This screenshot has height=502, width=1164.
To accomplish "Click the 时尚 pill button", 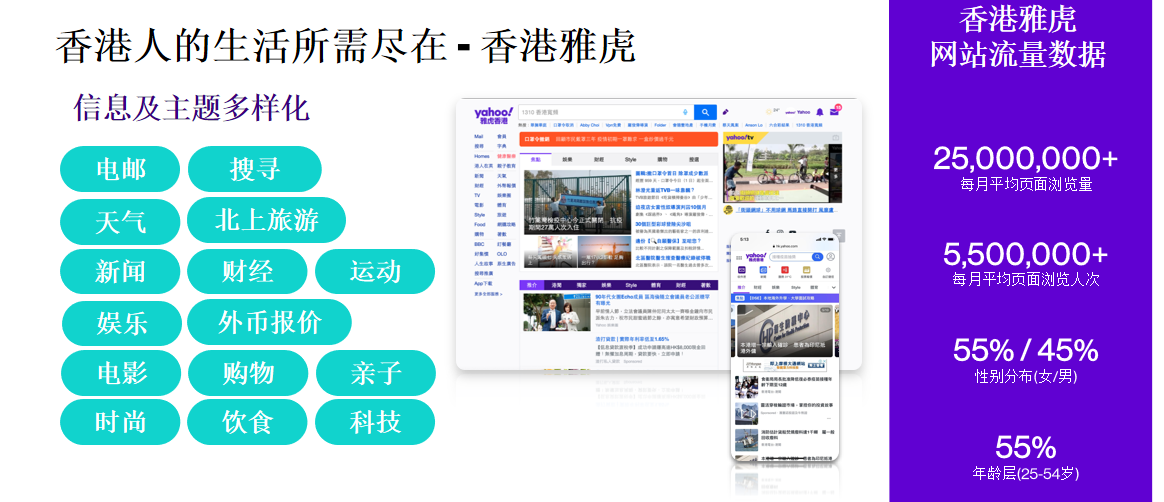I will [x=120, y=423].
